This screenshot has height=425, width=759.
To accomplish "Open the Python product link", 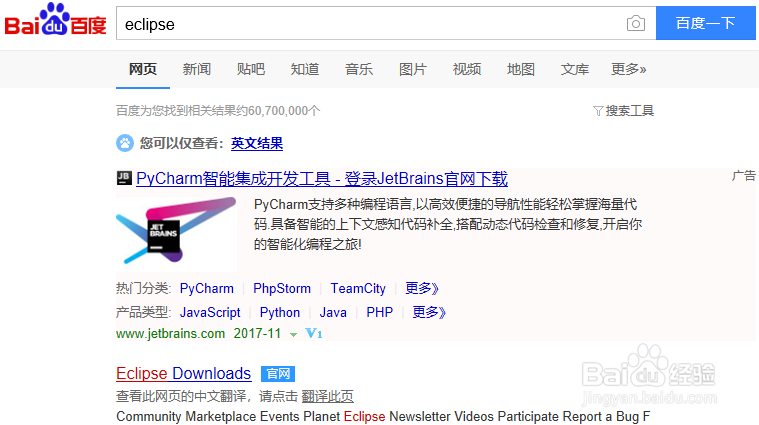I will (x=280, y=312).
